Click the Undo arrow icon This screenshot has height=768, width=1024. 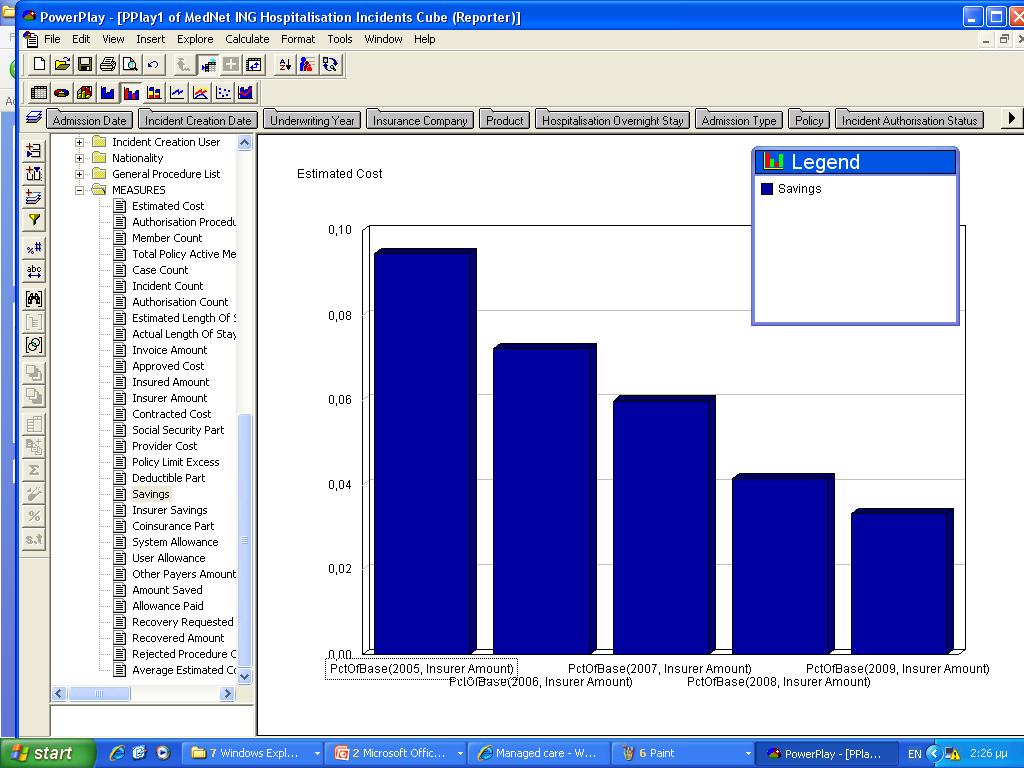(x=153, y=64)
